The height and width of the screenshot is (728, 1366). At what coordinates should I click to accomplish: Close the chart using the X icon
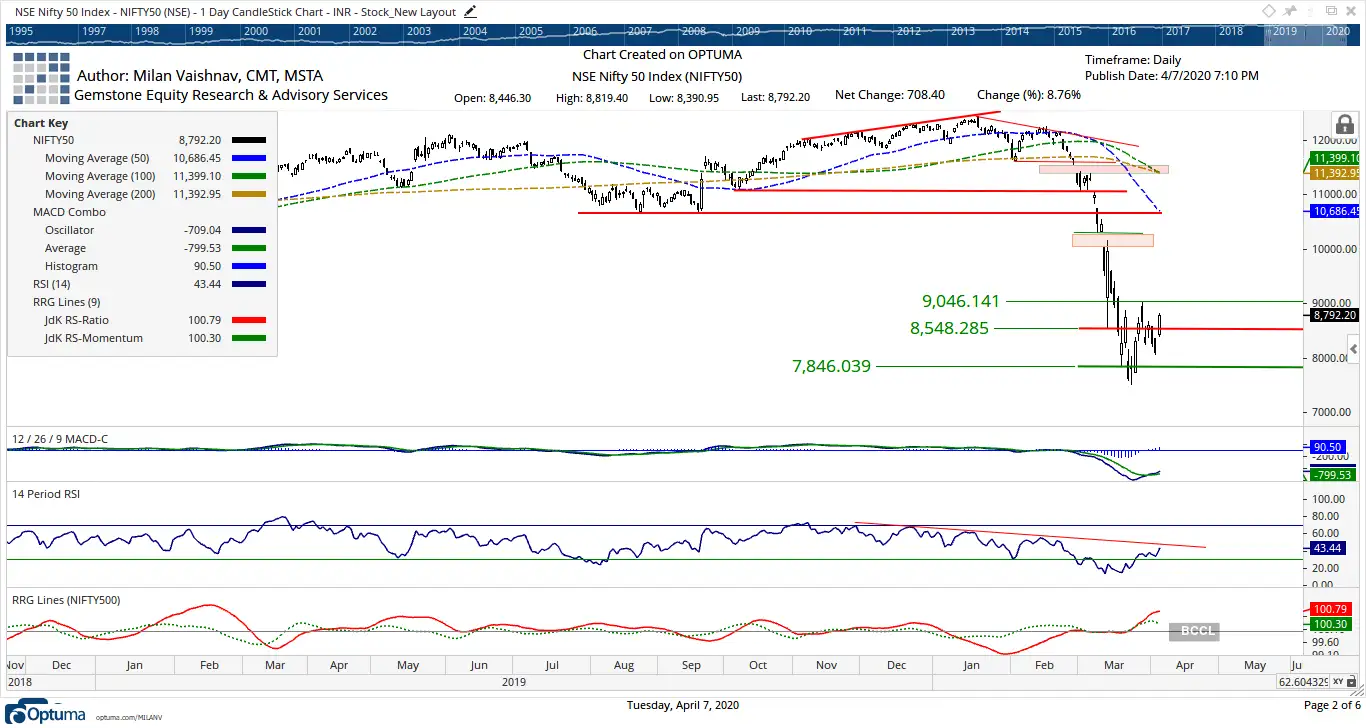coord(1353,11)
